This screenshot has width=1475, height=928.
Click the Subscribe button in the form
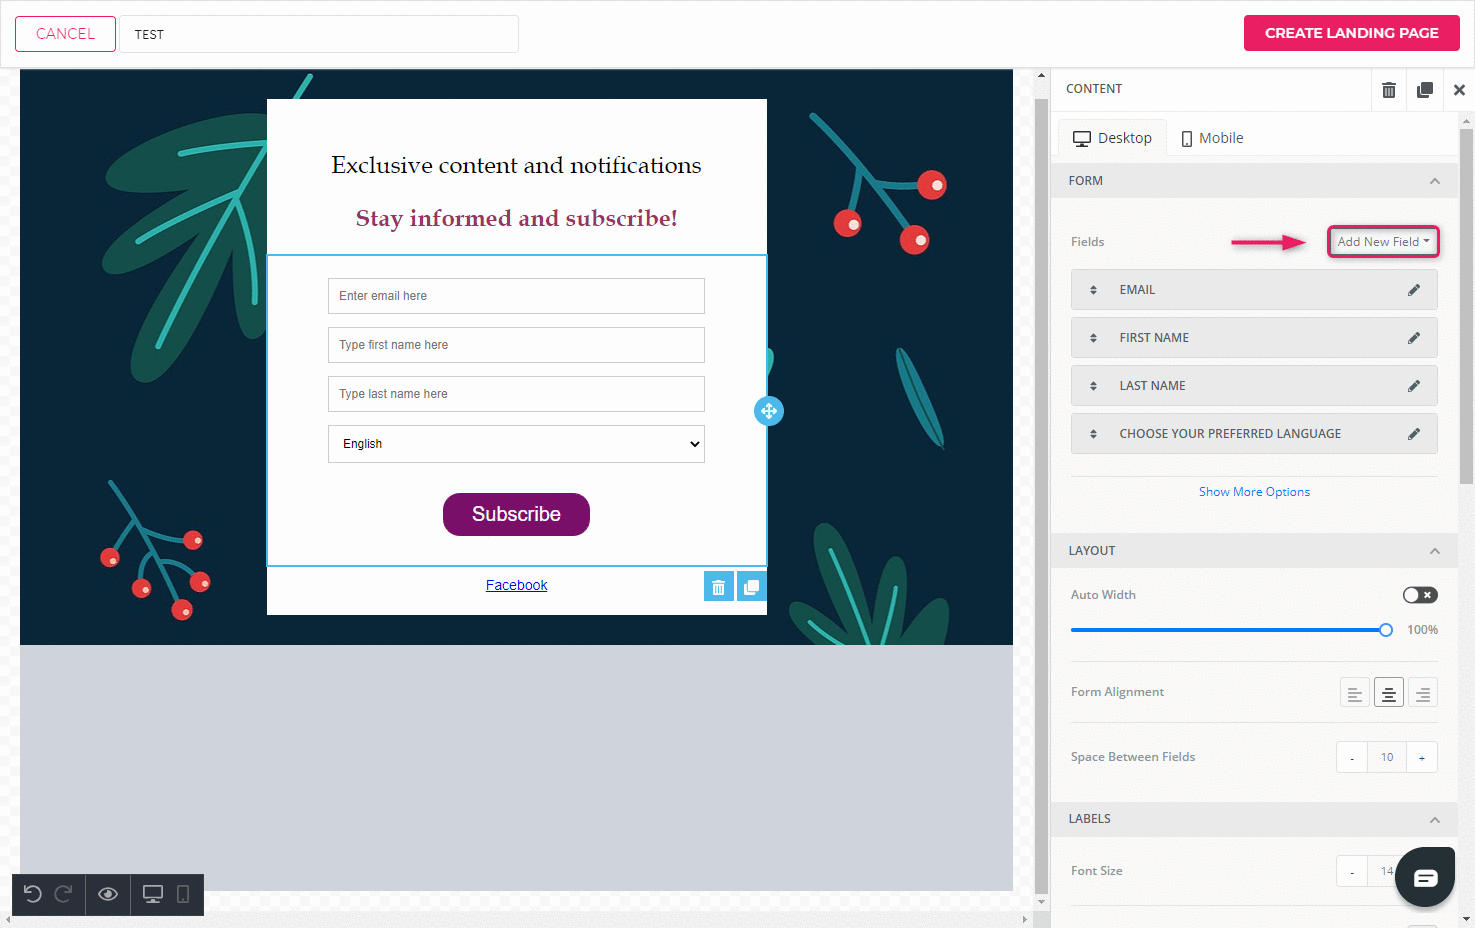[516, 514]
